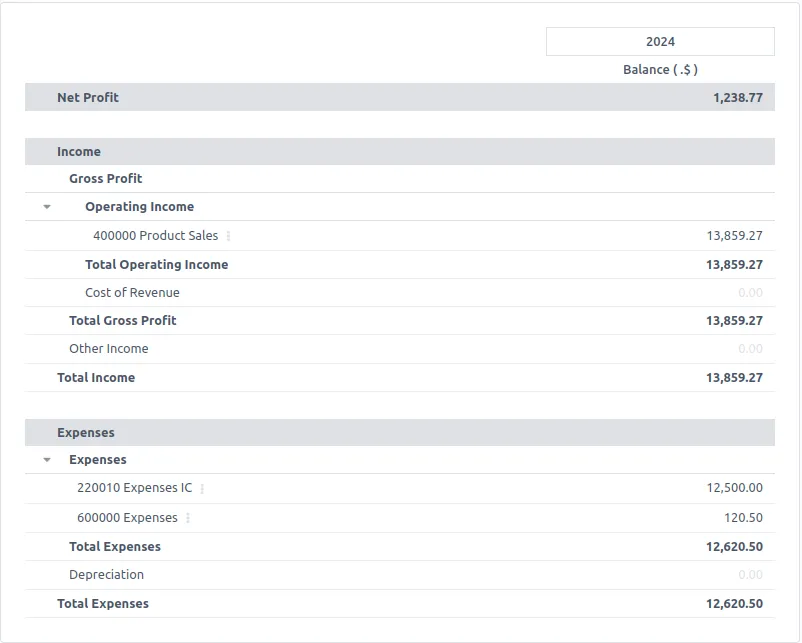802x643 pixels.
Task: Collapse the Operating Income section
Action: tap(45, 207)
